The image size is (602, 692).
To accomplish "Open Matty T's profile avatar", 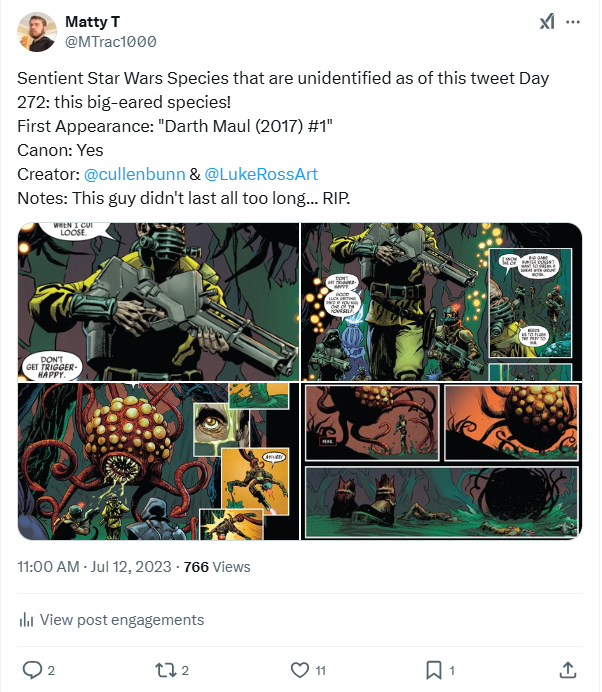I will (x=37, y=32).
